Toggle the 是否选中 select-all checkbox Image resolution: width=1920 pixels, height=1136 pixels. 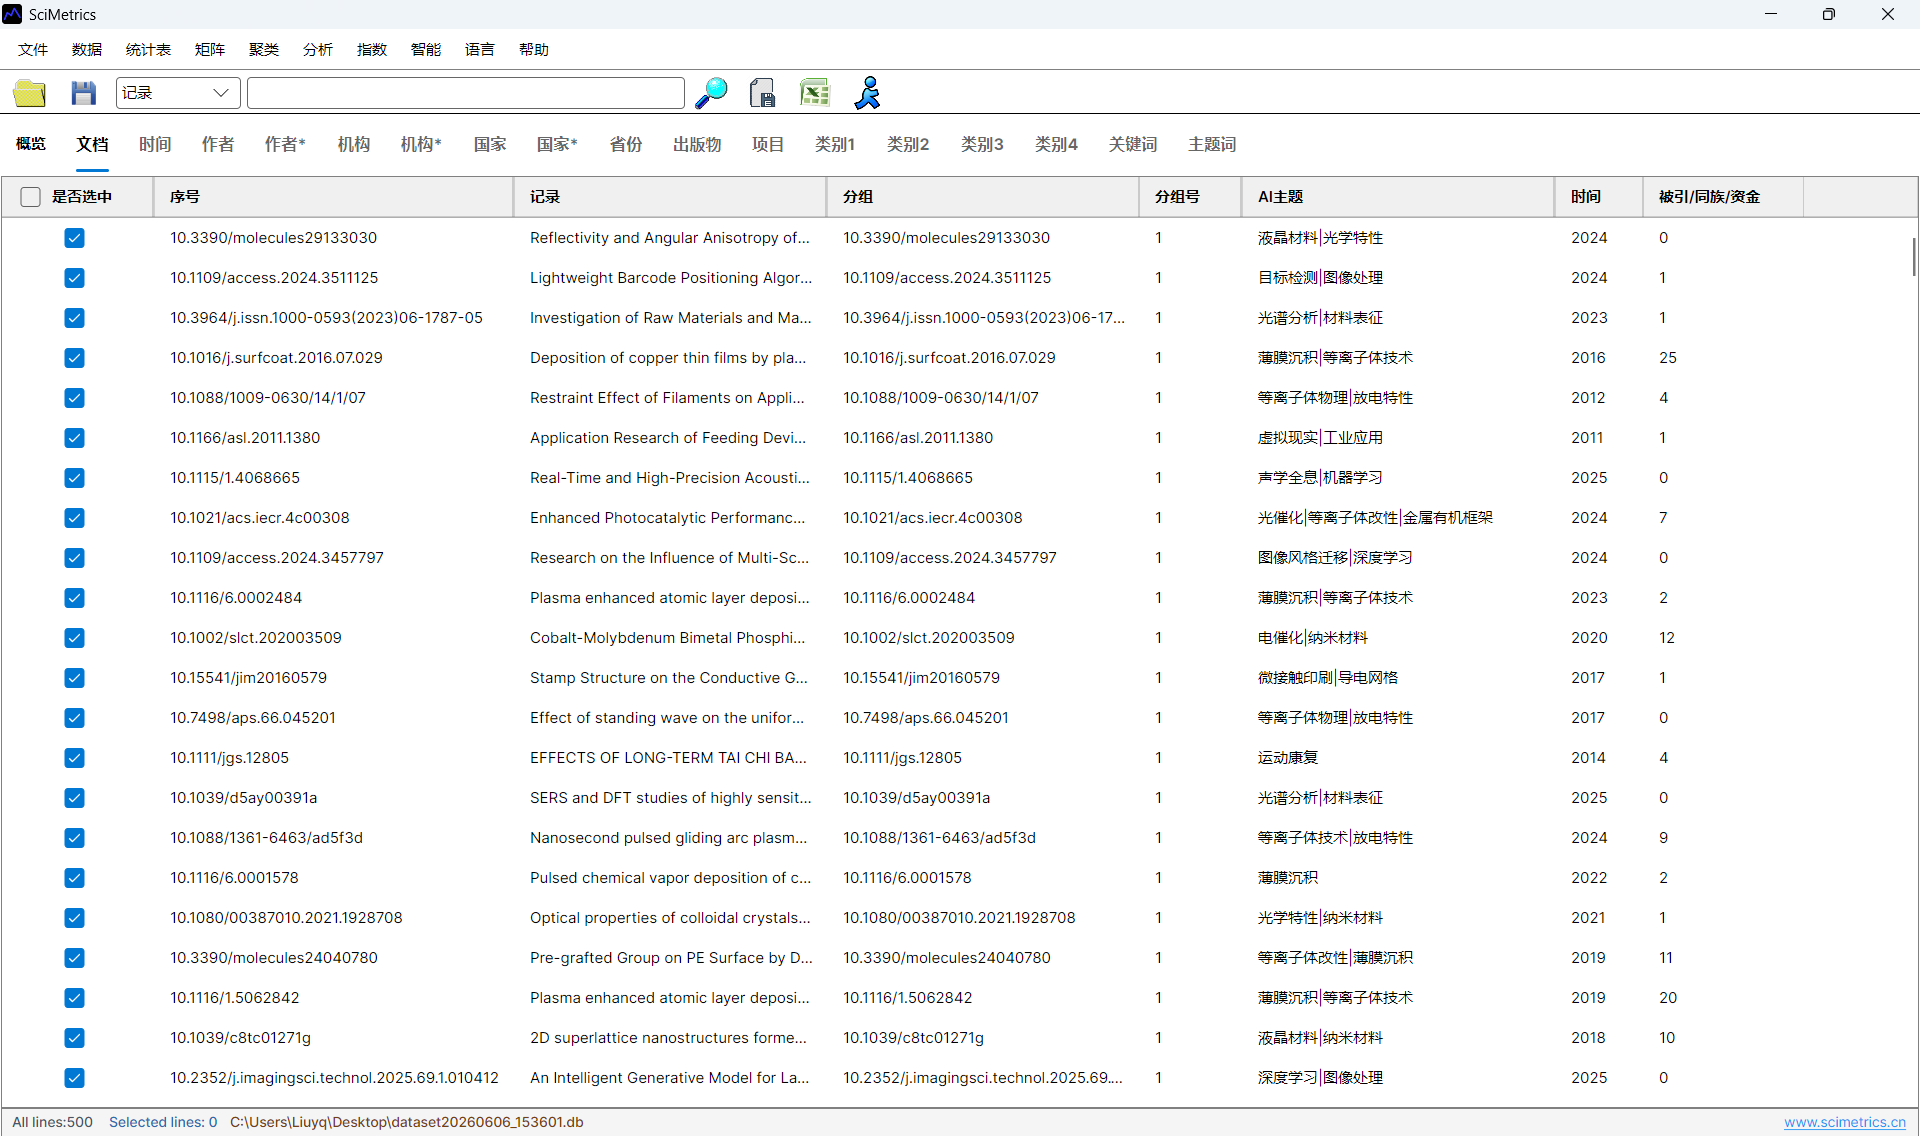point(31,197)
